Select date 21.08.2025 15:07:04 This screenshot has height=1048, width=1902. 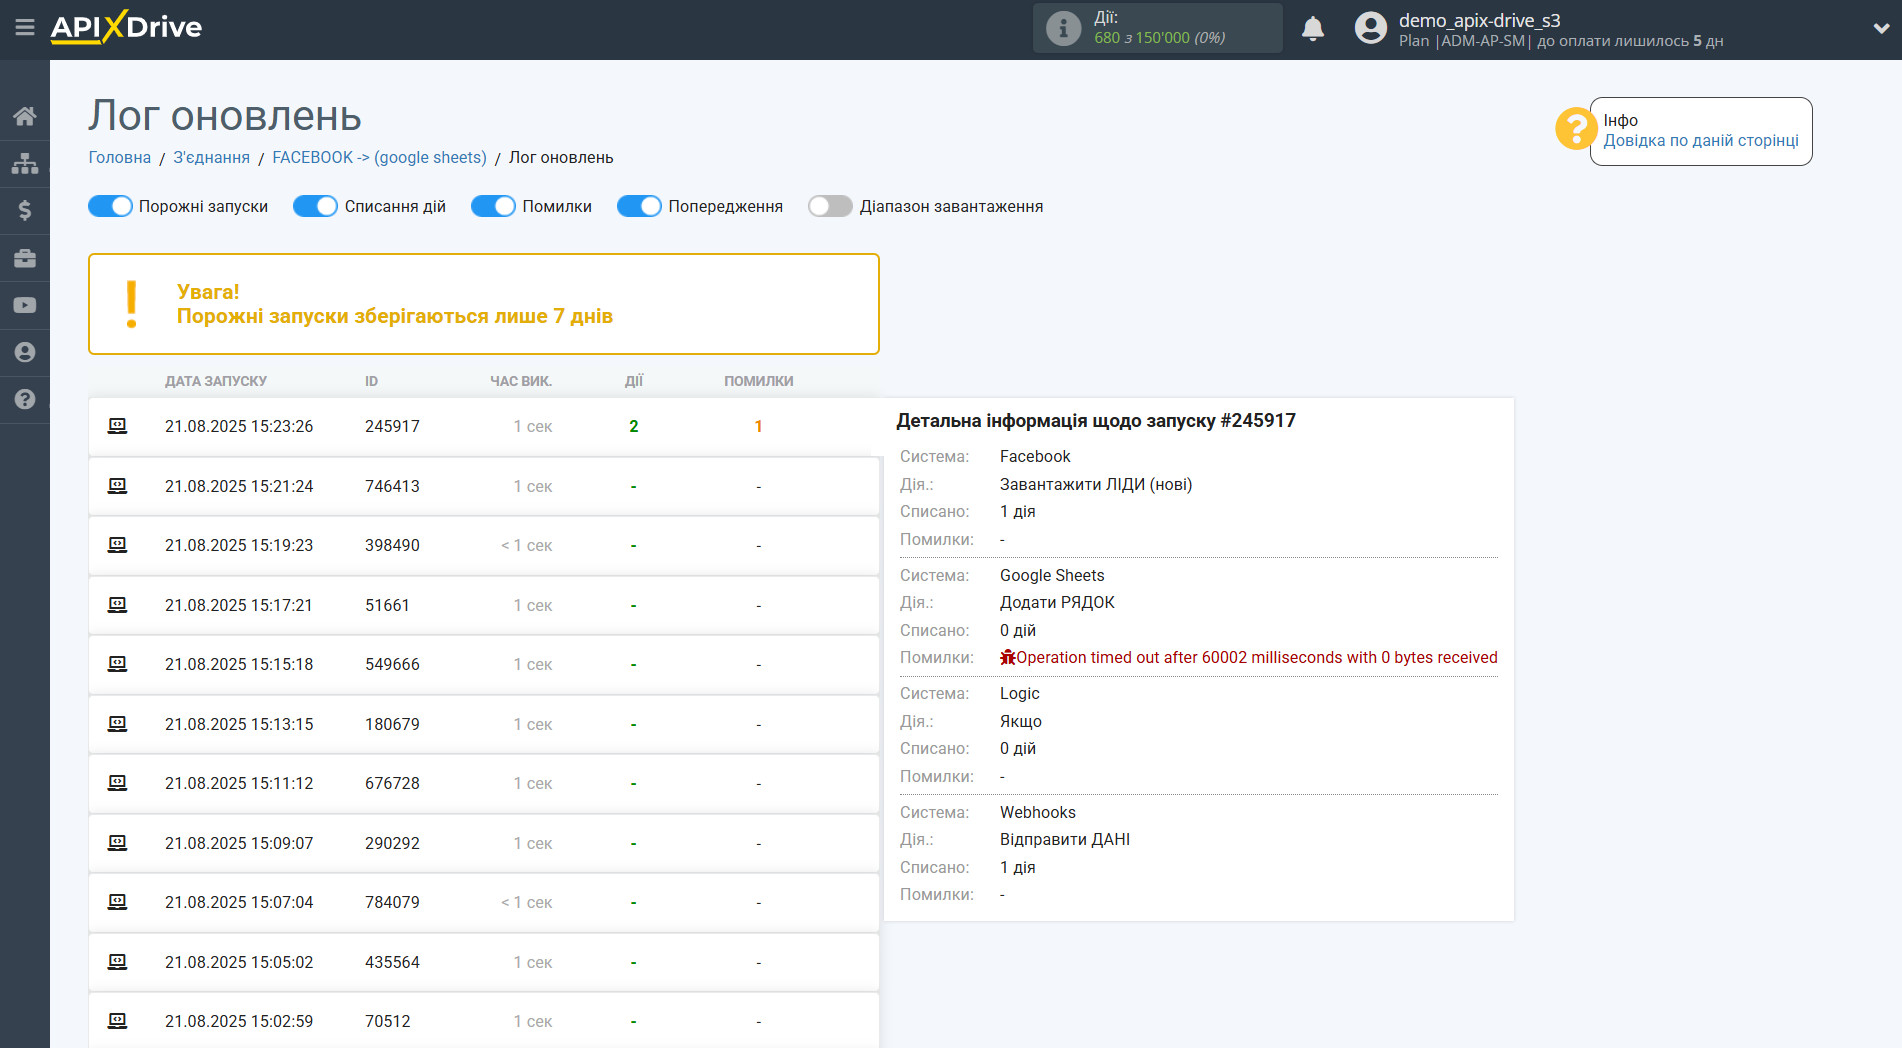[239, 902]
